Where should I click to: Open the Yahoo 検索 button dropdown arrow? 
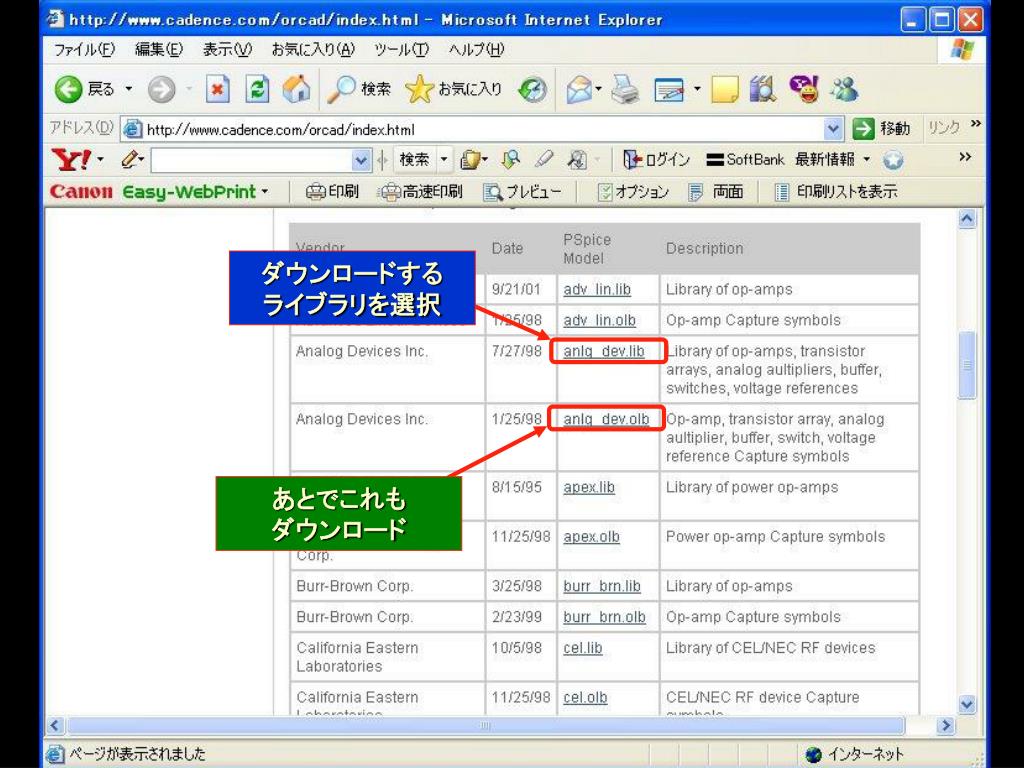click(x=444, y=159)
